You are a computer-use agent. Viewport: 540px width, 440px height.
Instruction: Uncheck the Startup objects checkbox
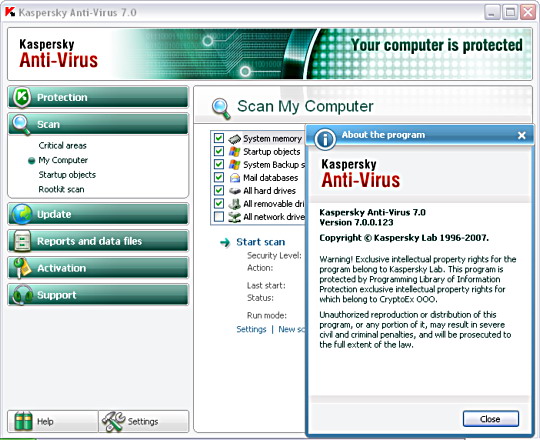[219, 151]
